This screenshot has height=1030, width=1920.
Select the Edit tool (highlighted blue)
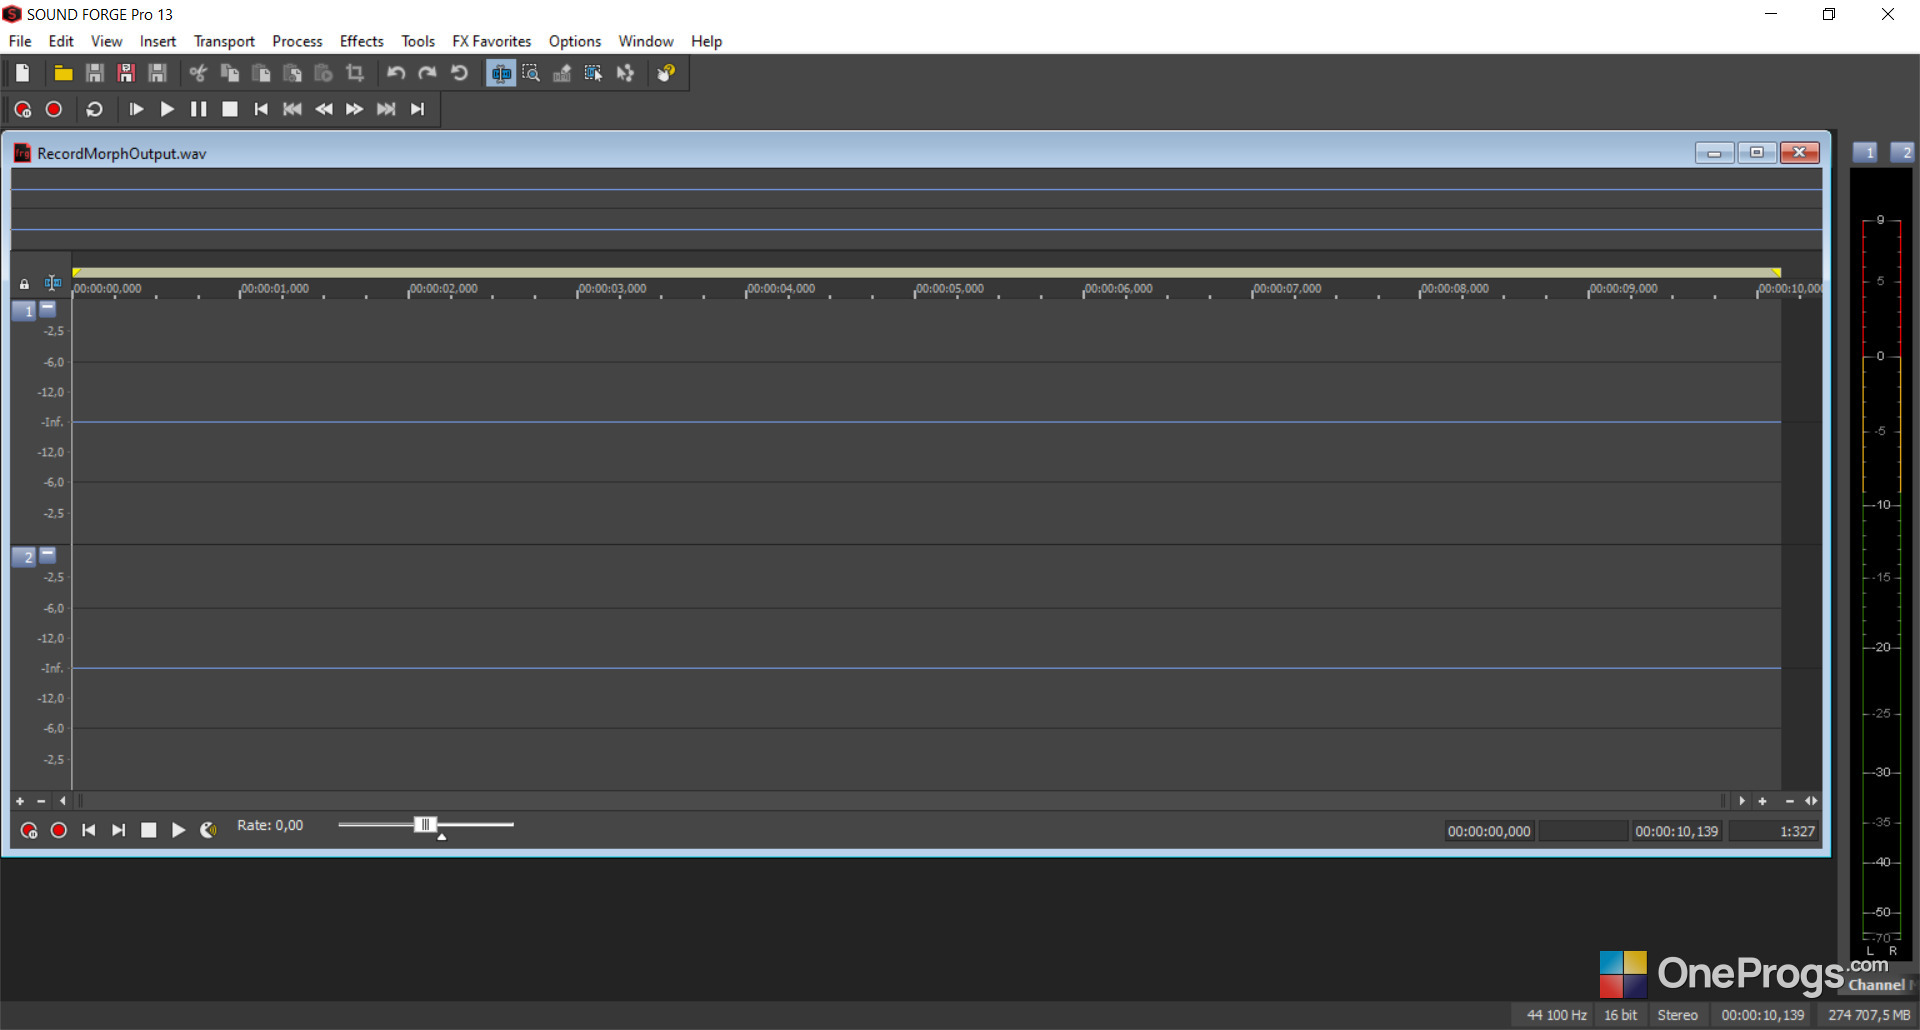(501, 73)
